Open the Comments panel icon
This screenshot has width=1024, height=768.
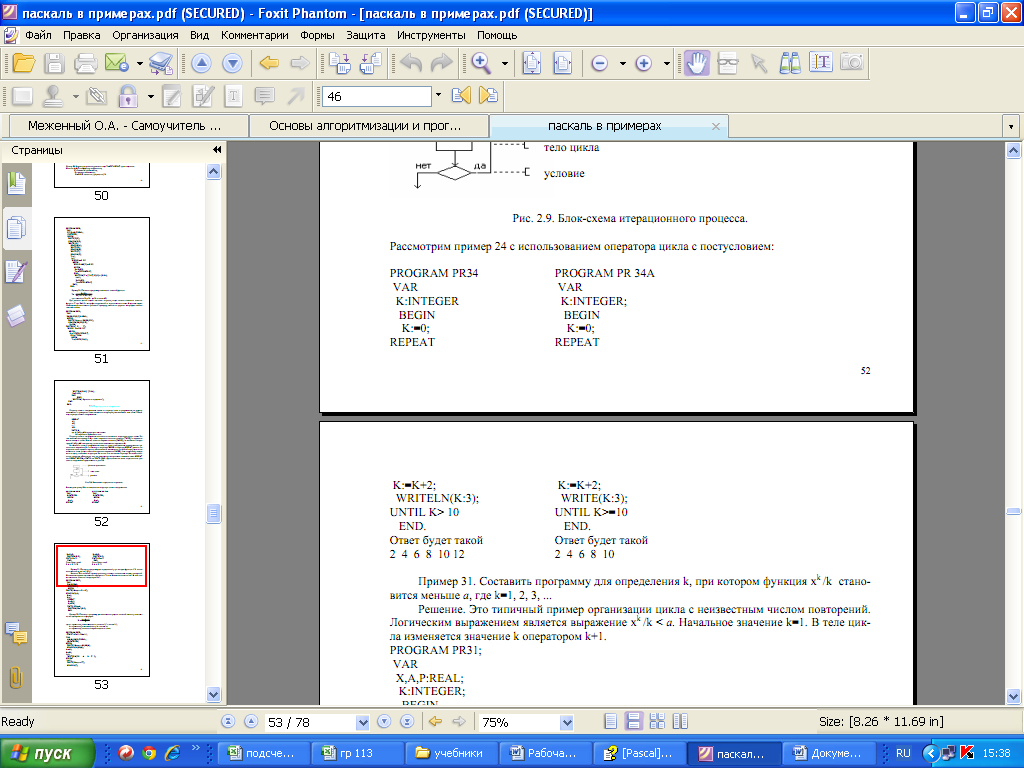pos(16,633)
